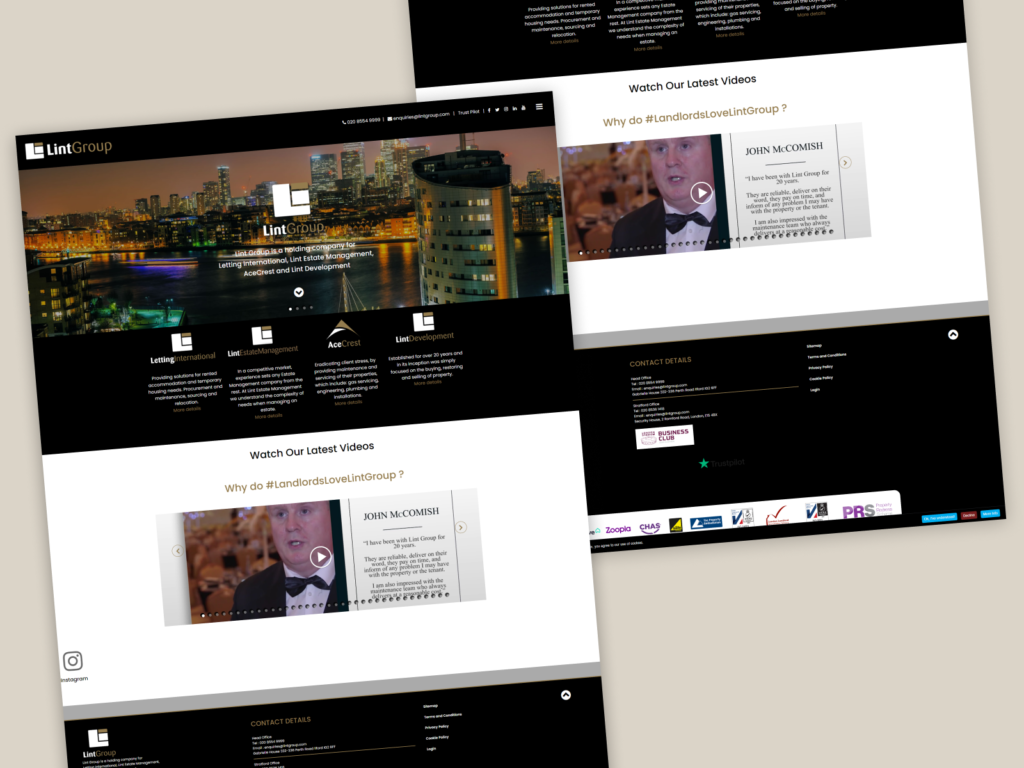Open the large Instagram icon below the videos
The image size is (1024, 768).
[73, 661]
